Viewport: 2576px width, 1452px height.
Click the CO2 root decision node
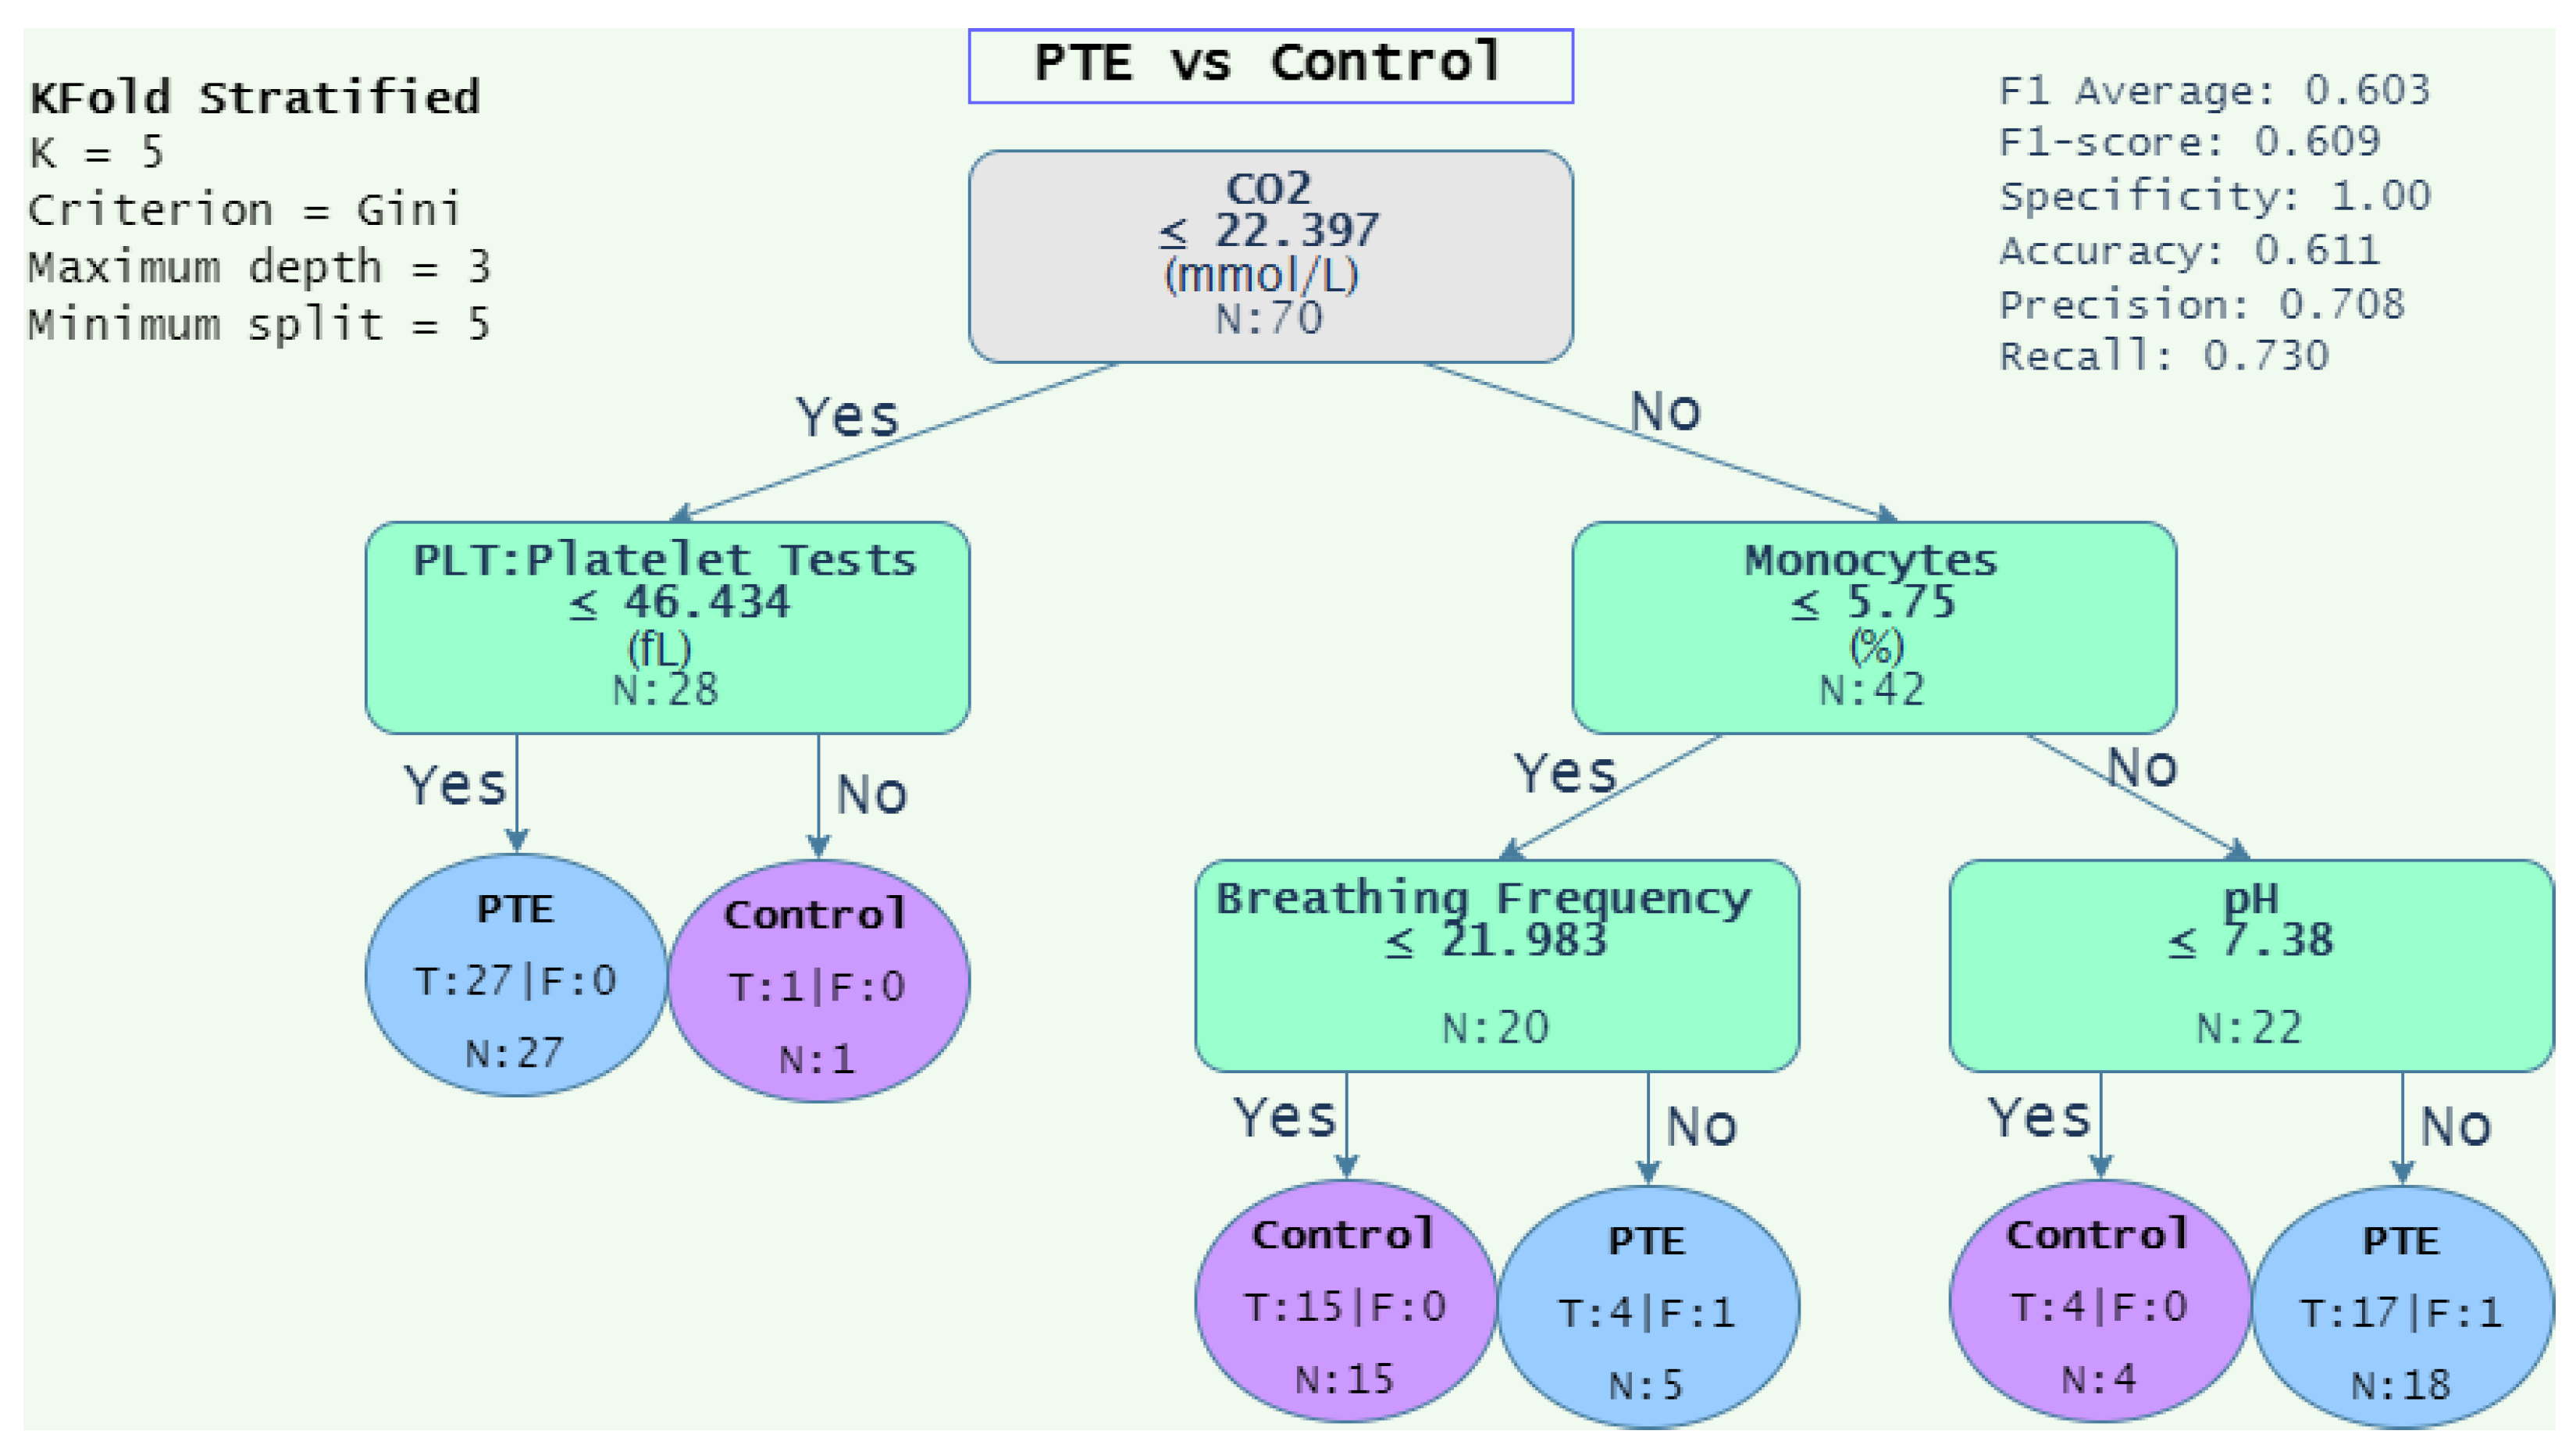tap(1270, 256)
